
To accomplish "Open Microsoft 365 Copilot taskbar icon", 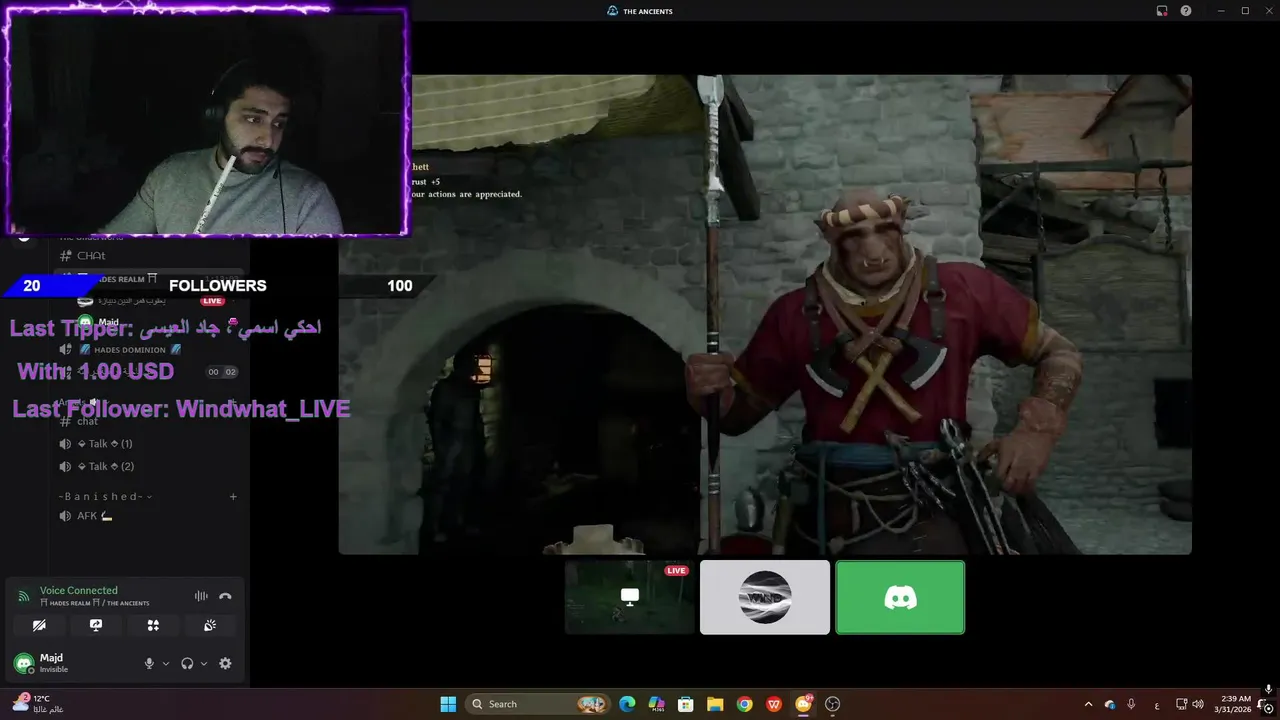I will (656, 704).
